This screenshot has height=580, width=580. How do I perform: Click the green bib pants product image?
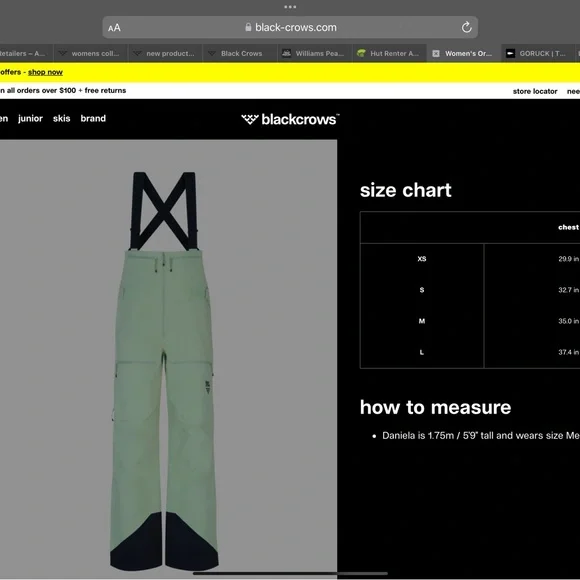point(164,371)
